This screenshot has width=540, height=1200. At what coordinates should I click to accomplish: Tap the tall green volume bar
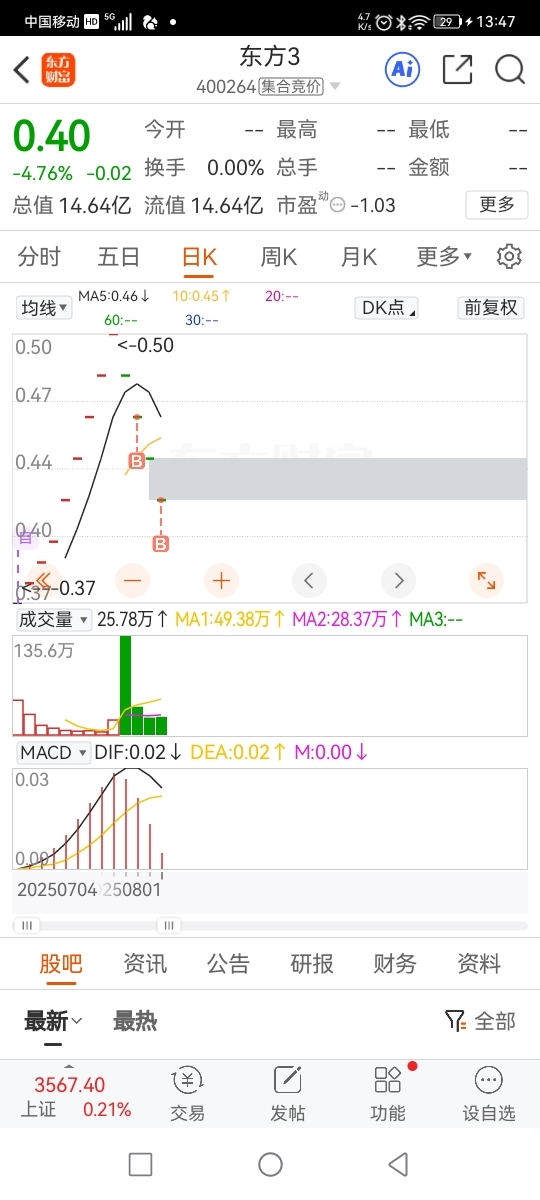point(125,685)
